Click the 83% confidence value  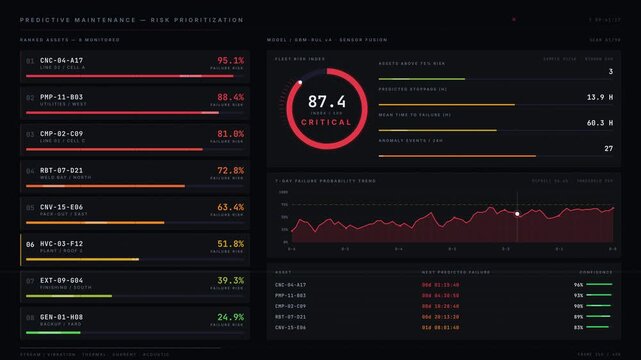click(578, 327)
